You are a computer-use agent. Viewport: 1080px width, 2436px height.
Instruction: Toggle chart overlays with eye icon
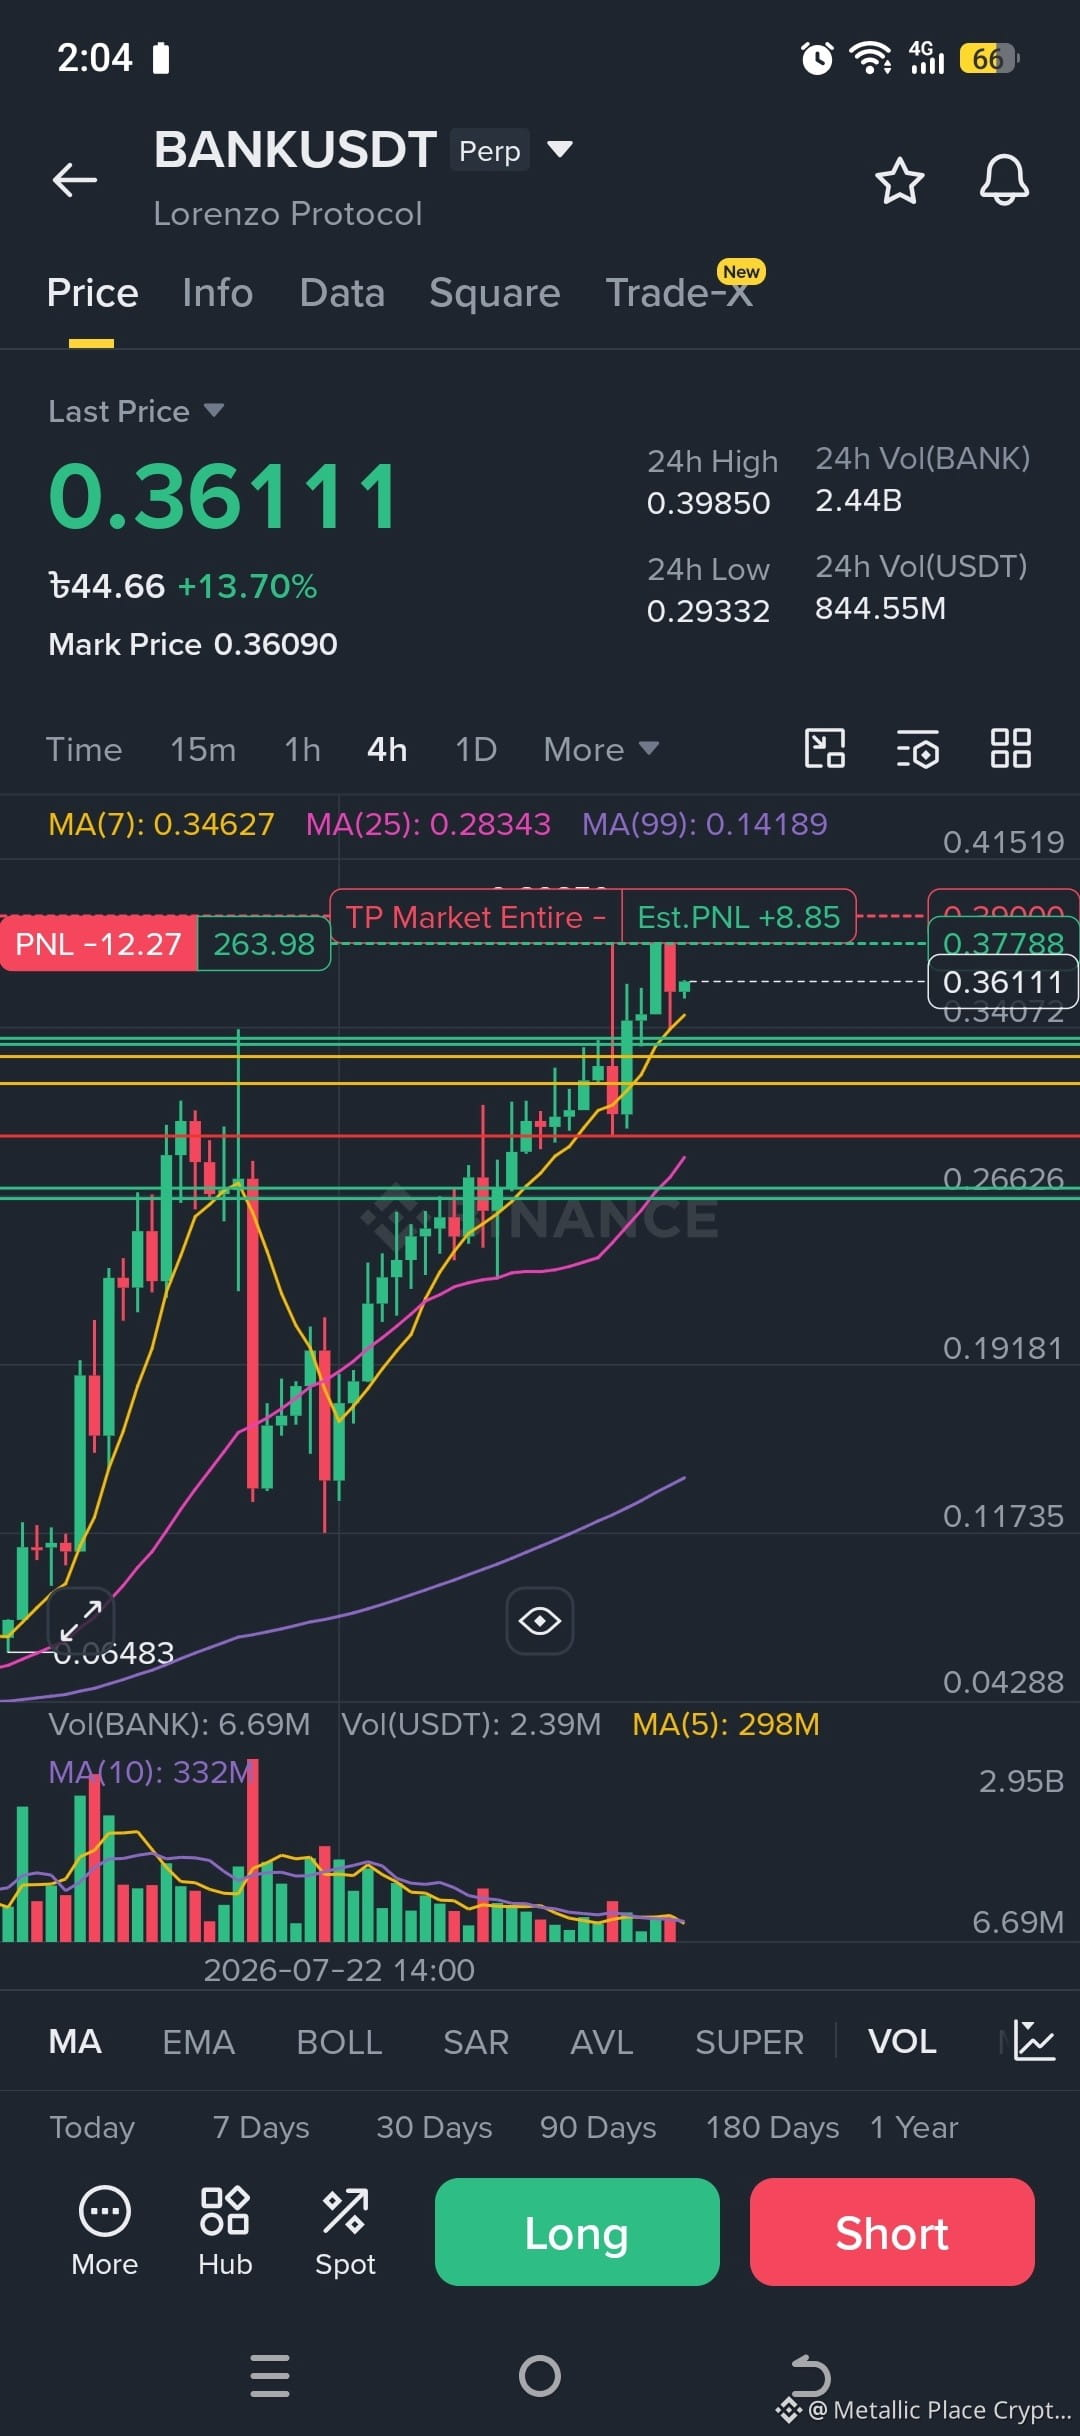(x=540, y=1620)
